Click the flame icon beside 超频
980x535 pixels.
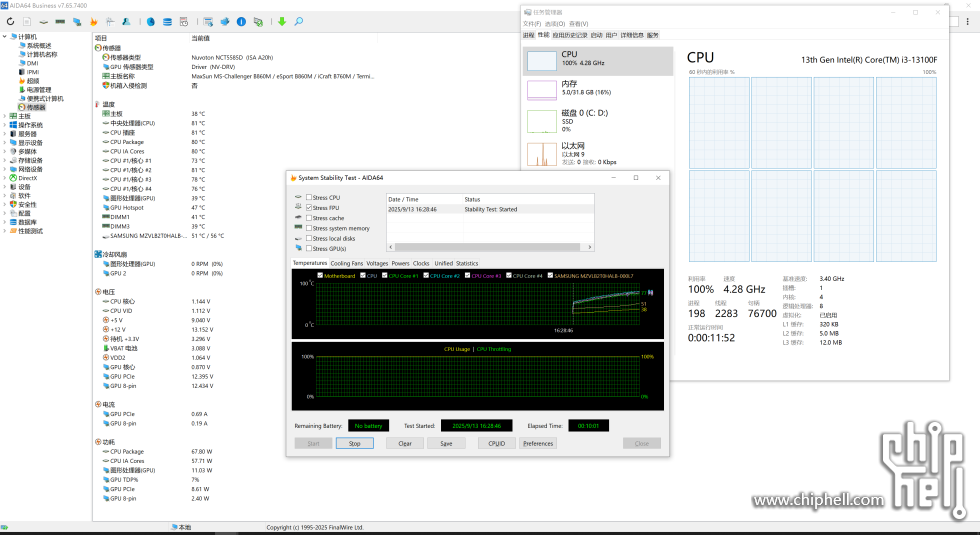pyautogui.click(x=22, y=81)
